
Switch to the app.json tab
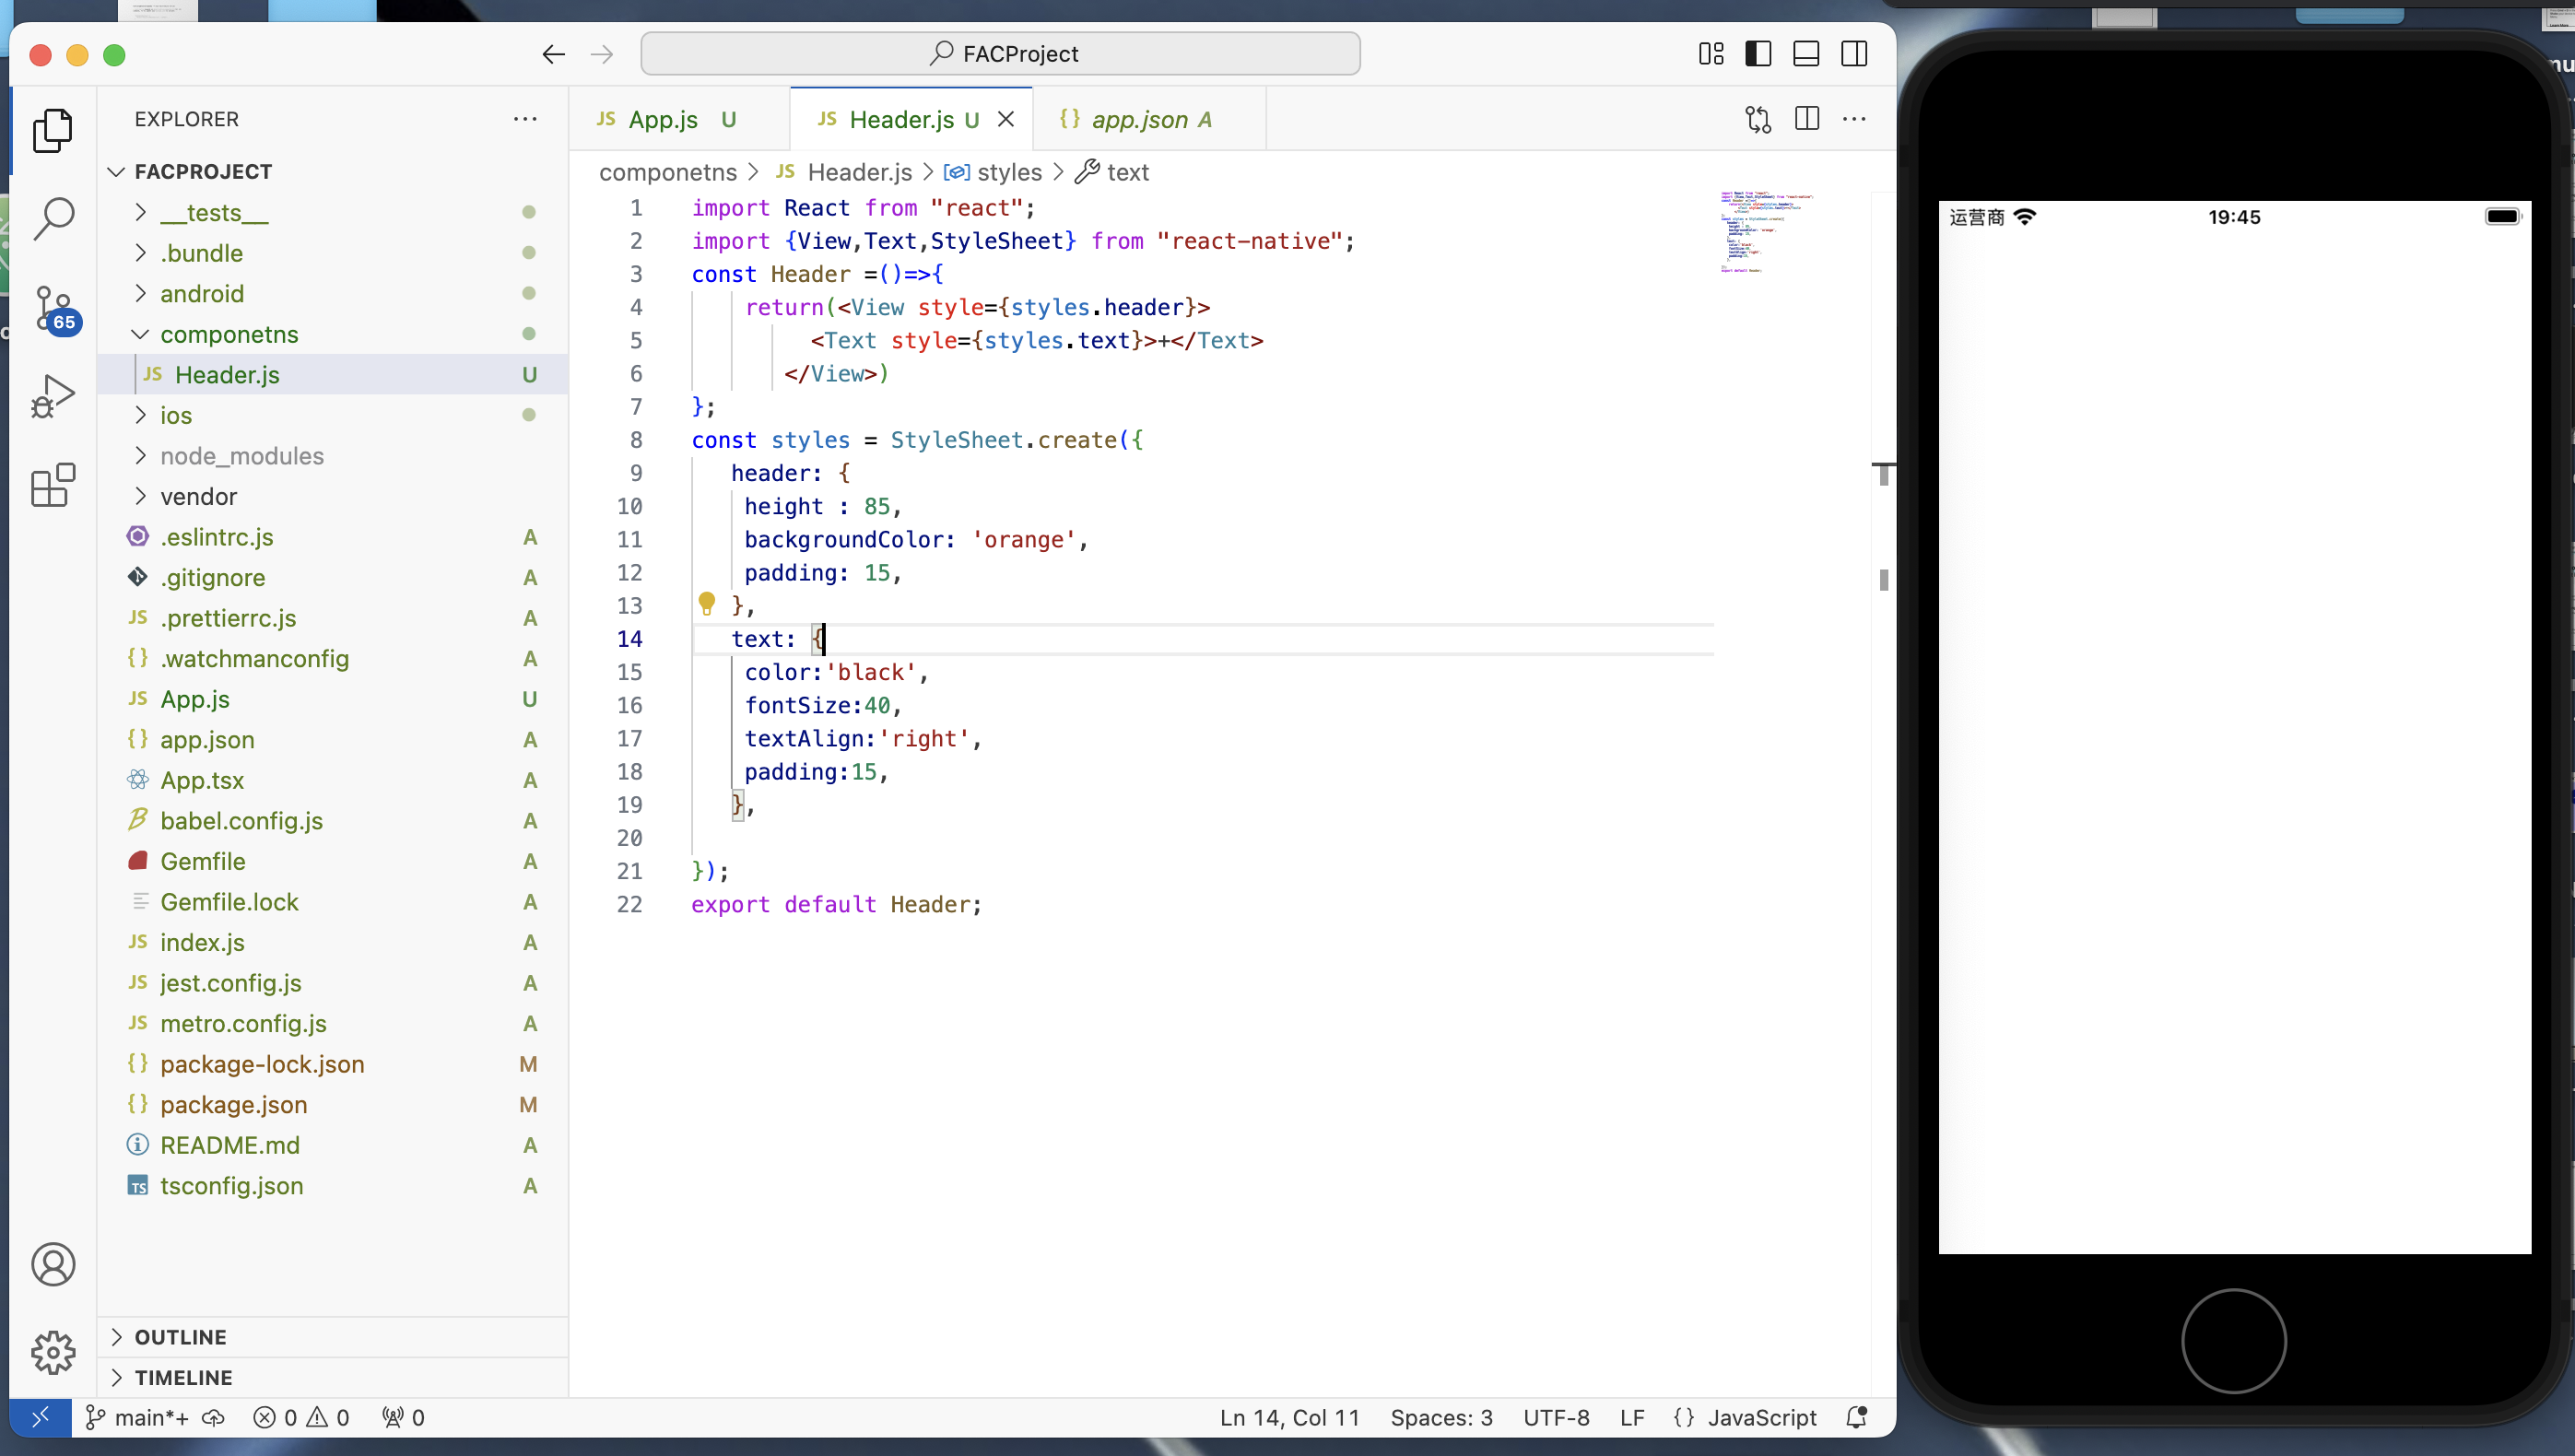point(1148,119)
